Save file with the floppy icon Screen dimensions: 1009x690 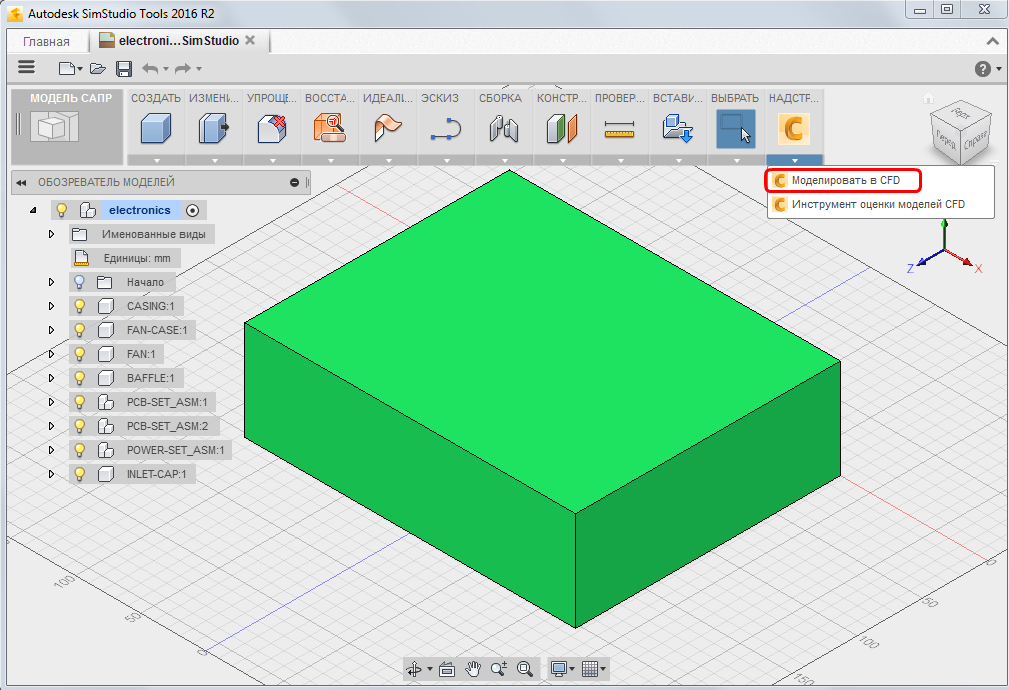[x=124, y=69]
